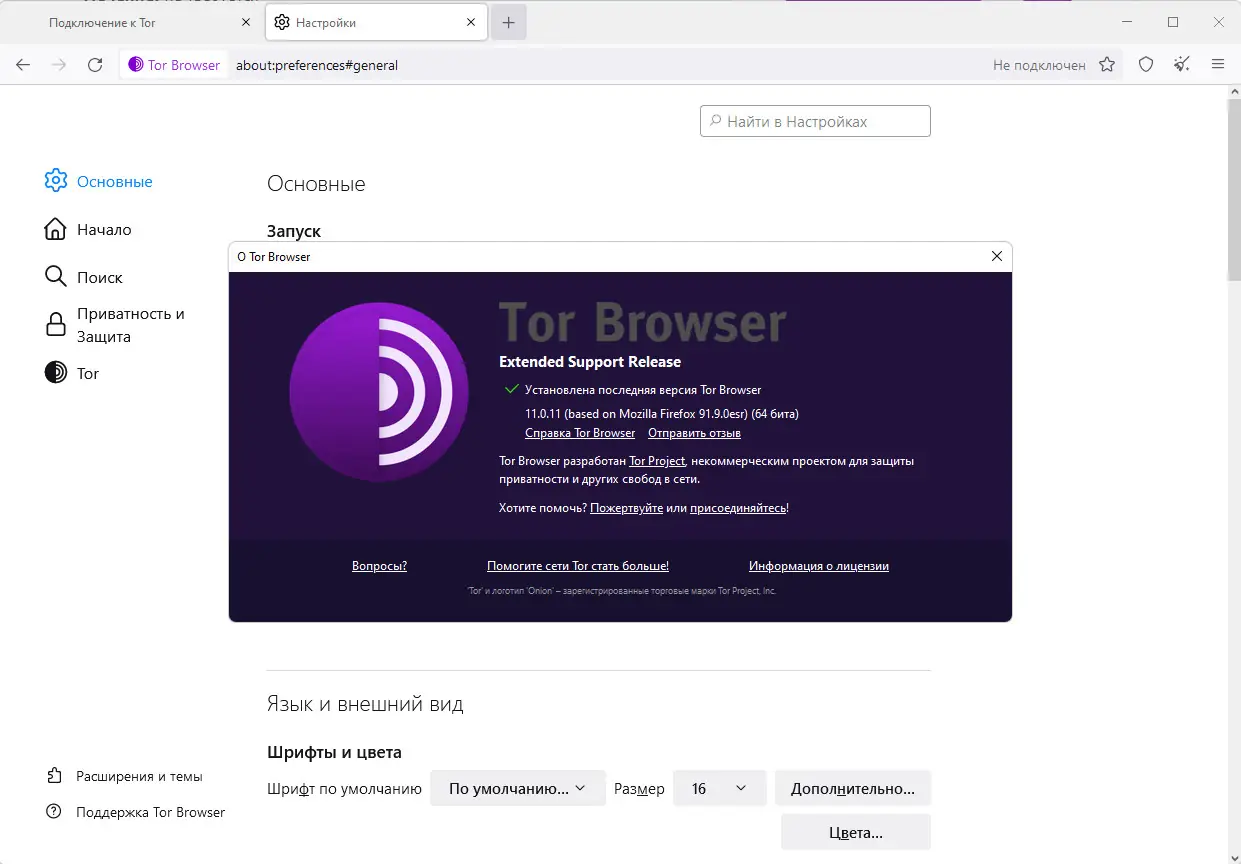
Task: Open the hamburger application menu
Action: (x=1218, y=65)
